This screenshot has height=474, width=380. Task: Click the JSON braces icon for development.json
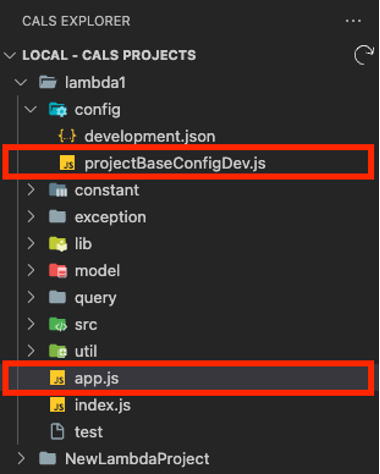pyautogui.click(x=67, y=136)
